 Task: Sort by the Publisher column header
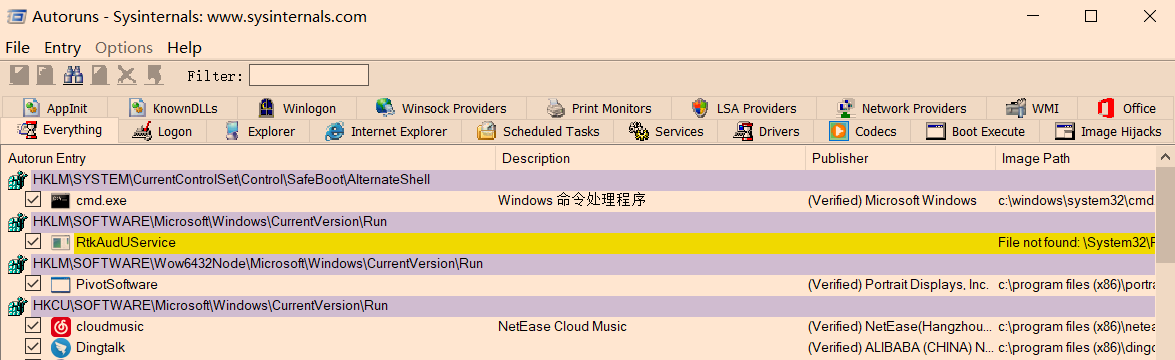(x=901, y=158)
